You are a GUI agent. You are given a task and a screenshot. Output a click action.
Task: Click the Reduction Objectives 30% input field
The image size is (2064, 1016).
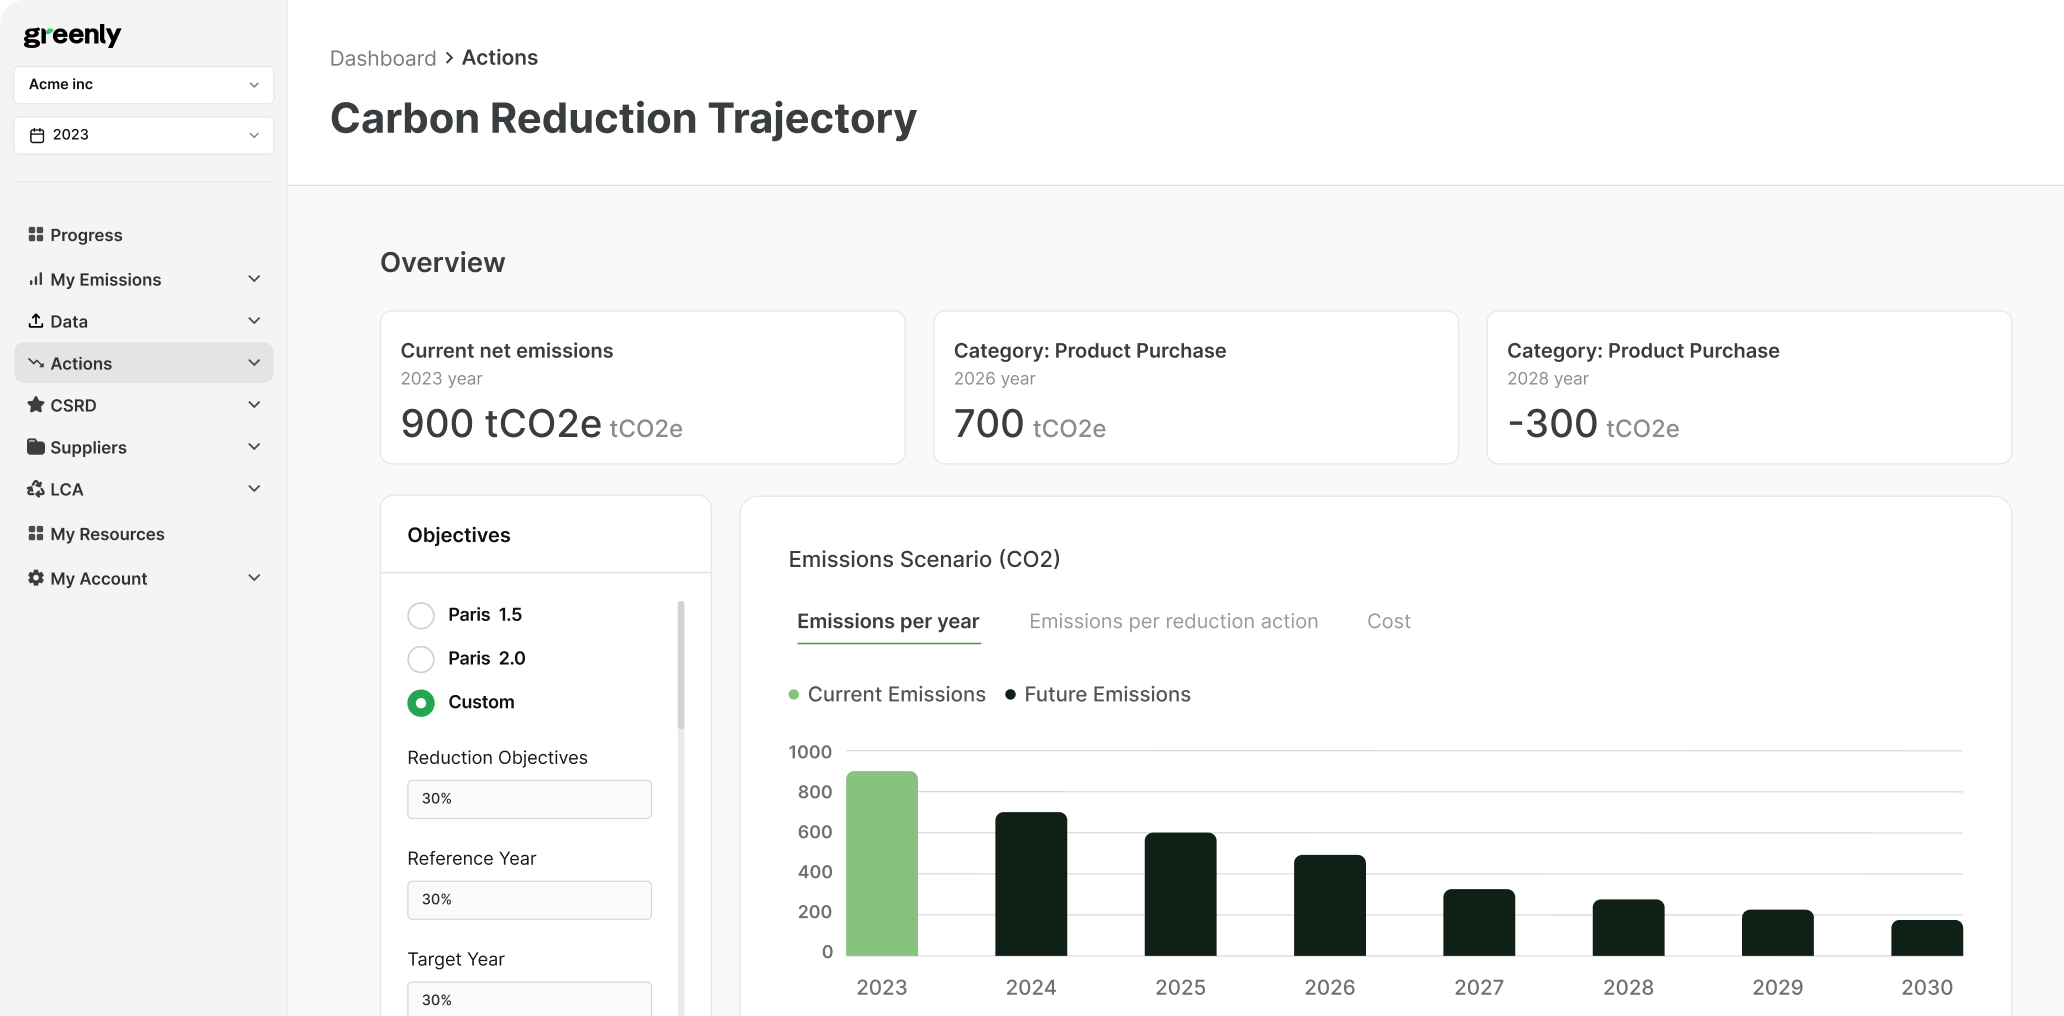tap(529, 799)
